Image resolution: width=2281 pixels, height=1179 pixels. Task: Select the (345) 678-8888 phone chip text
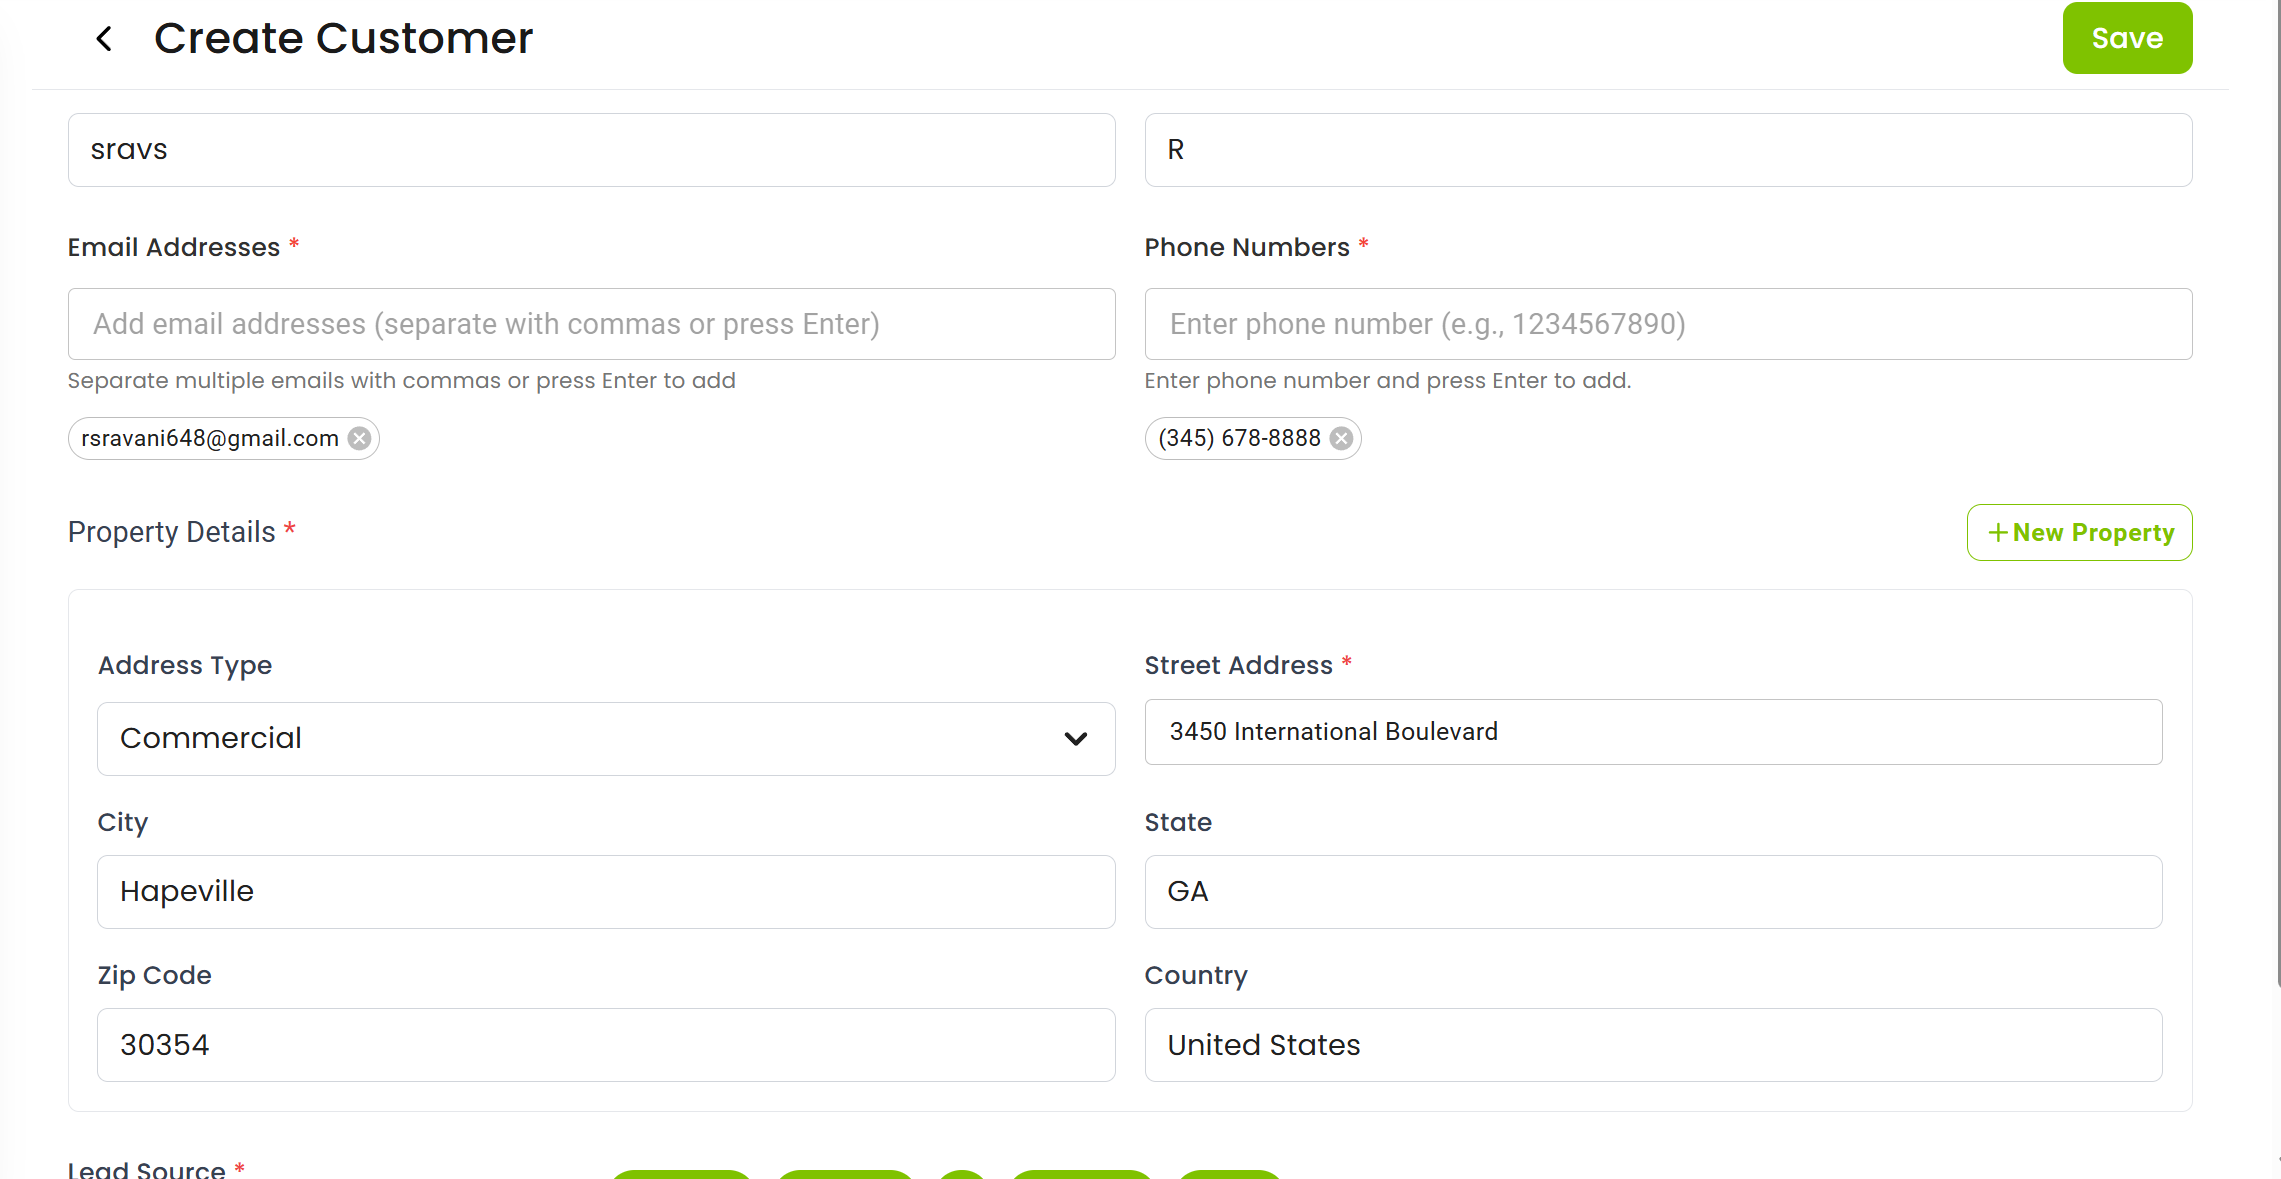click(1239, 439)
